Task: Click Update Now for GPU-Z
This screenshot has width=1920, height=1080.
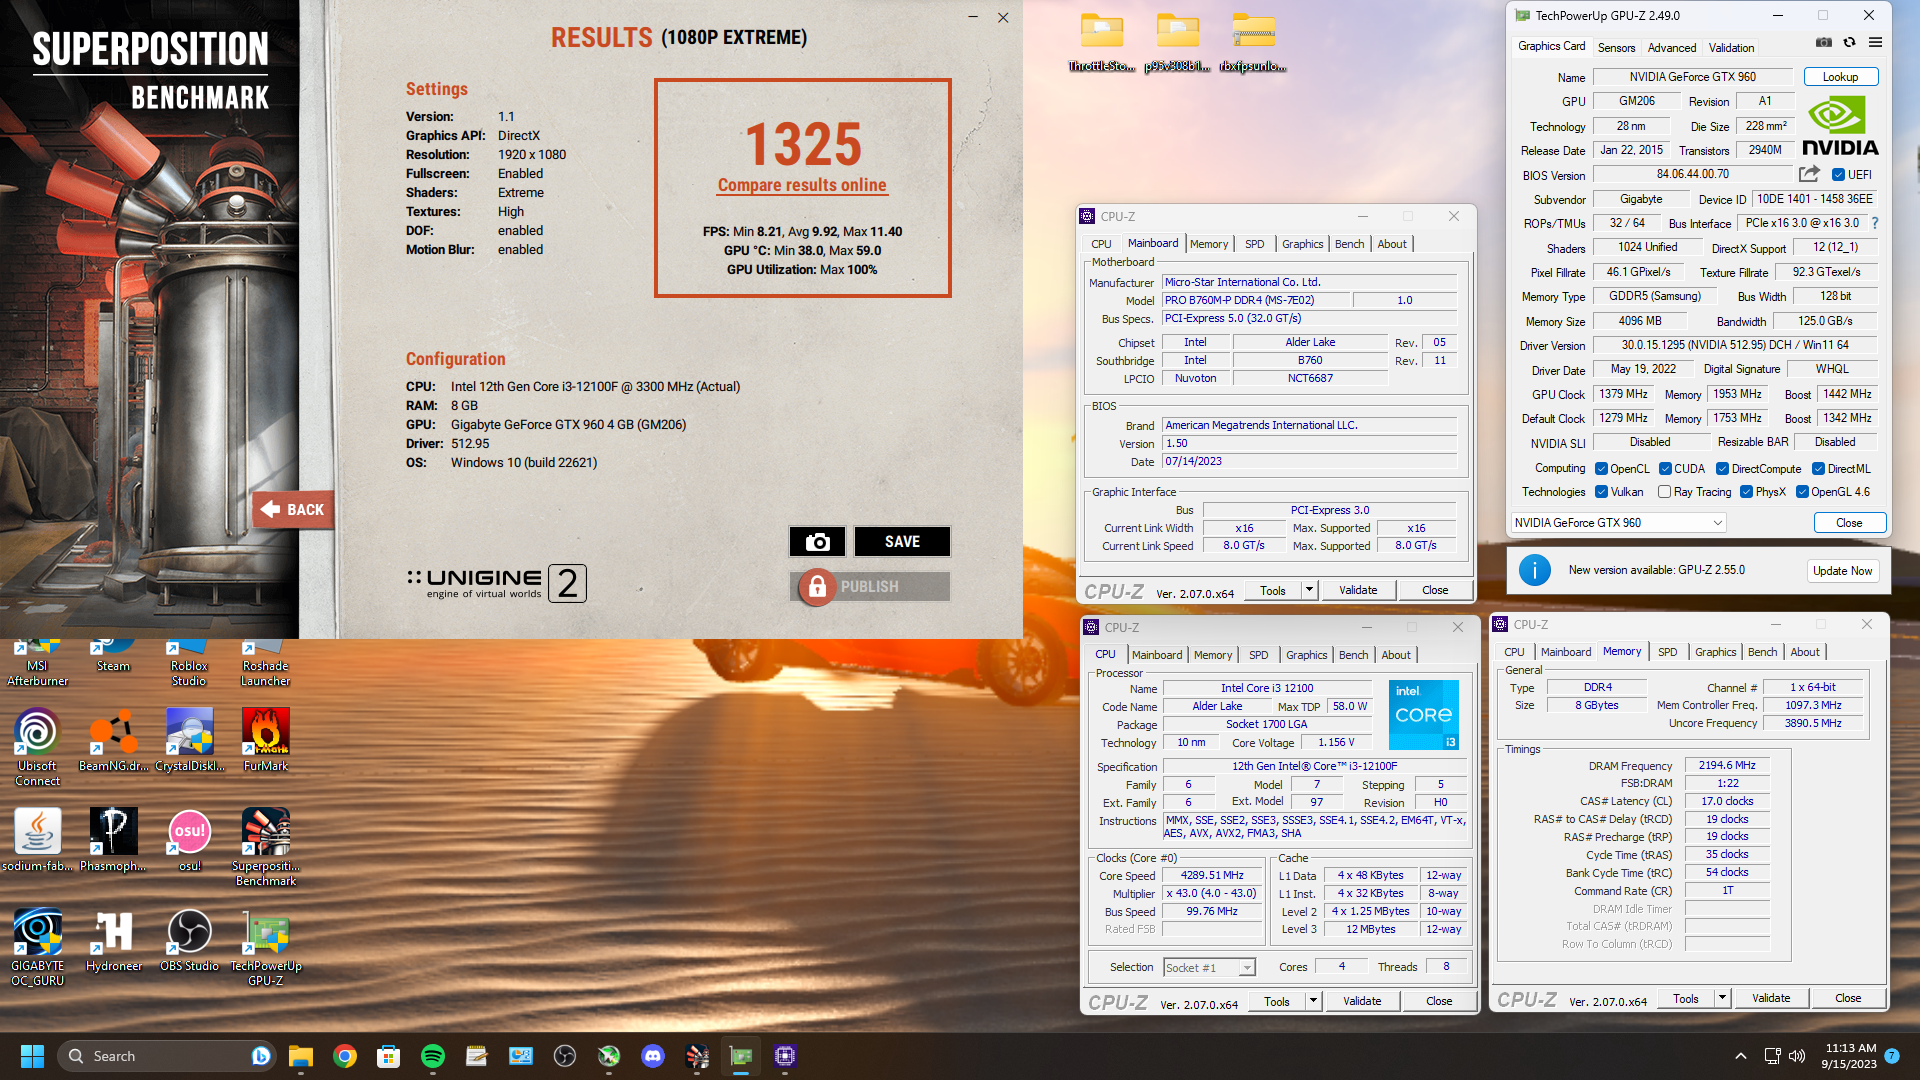Action: click(x=1842, y=570)
